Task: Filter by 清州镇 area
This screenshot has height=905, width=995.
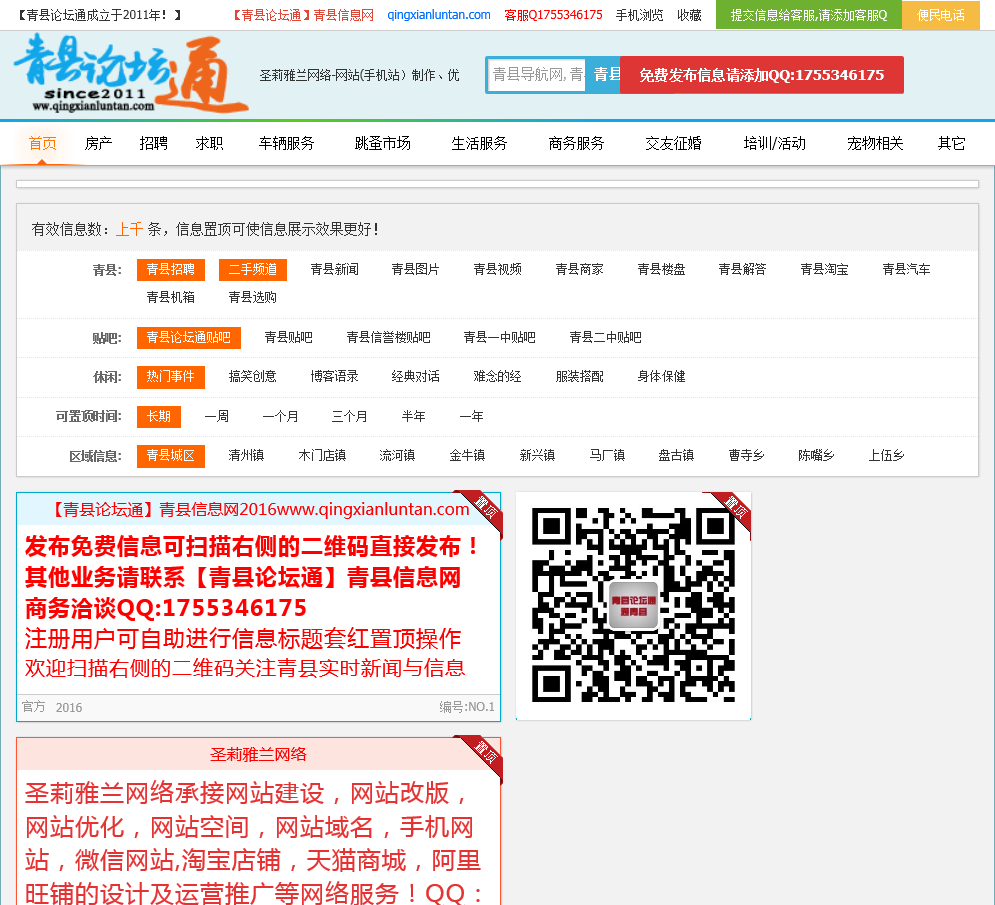Action: (x=246, y=456)
